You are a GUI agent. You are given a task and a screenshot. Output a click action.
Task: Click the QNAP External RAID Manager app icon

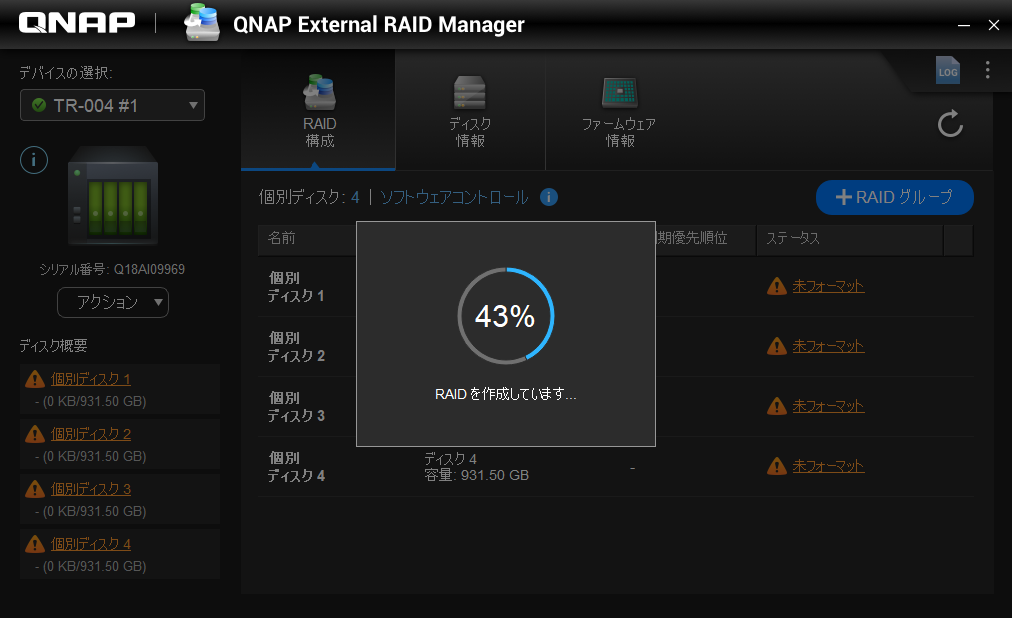[203, 24]
